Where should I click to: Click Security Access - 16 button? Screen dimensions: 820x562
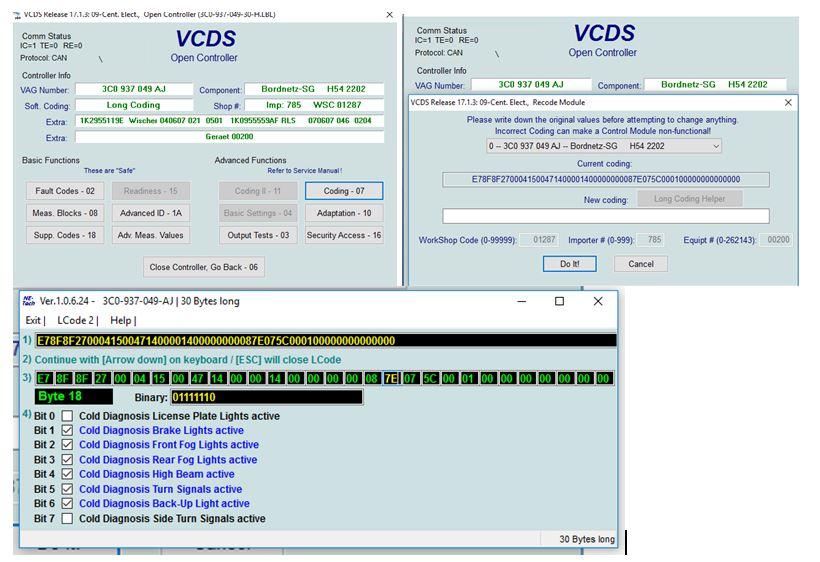tap(344, 235)
